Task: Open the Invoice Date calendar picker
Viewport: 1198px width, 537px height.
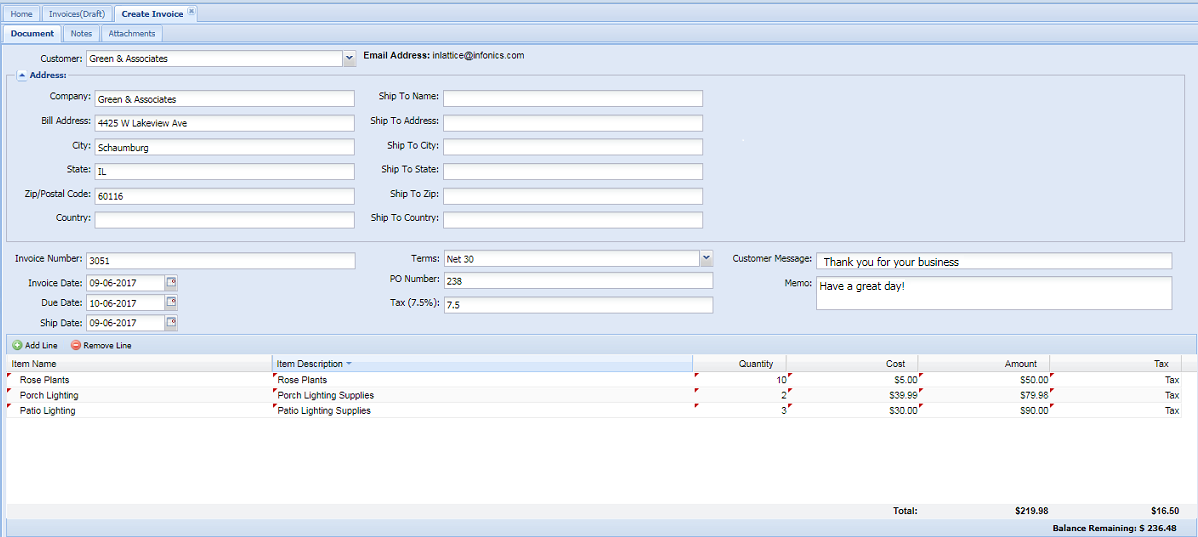Action: click(171, 283)
